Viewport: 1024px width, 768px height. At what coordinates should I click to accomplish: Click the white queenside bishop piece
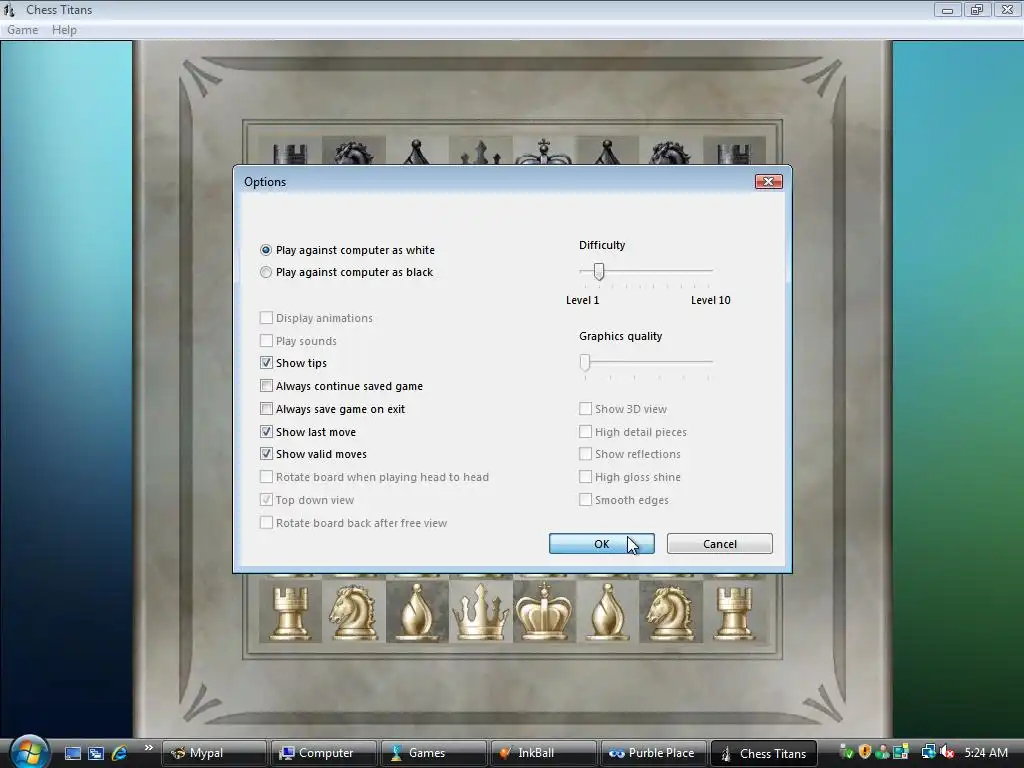(x=417, y=612)
